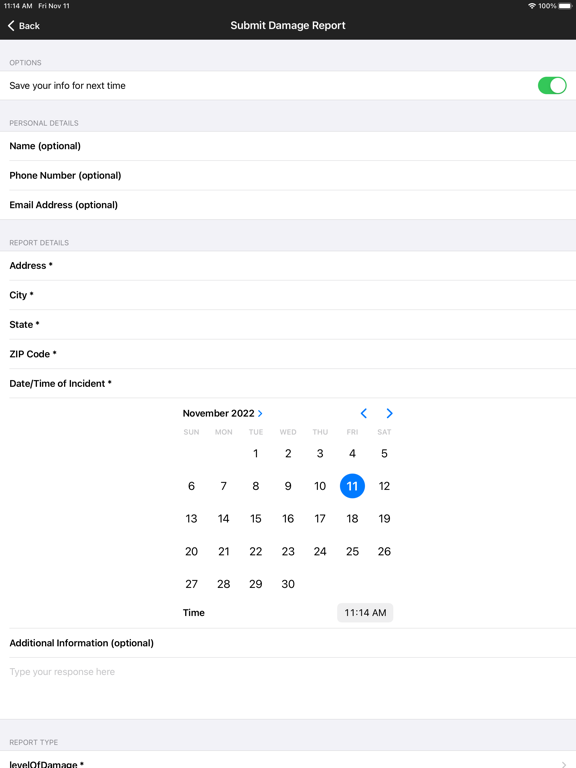
Task: Open the levelOfDamage selection row
Action: tap(288, 762)
